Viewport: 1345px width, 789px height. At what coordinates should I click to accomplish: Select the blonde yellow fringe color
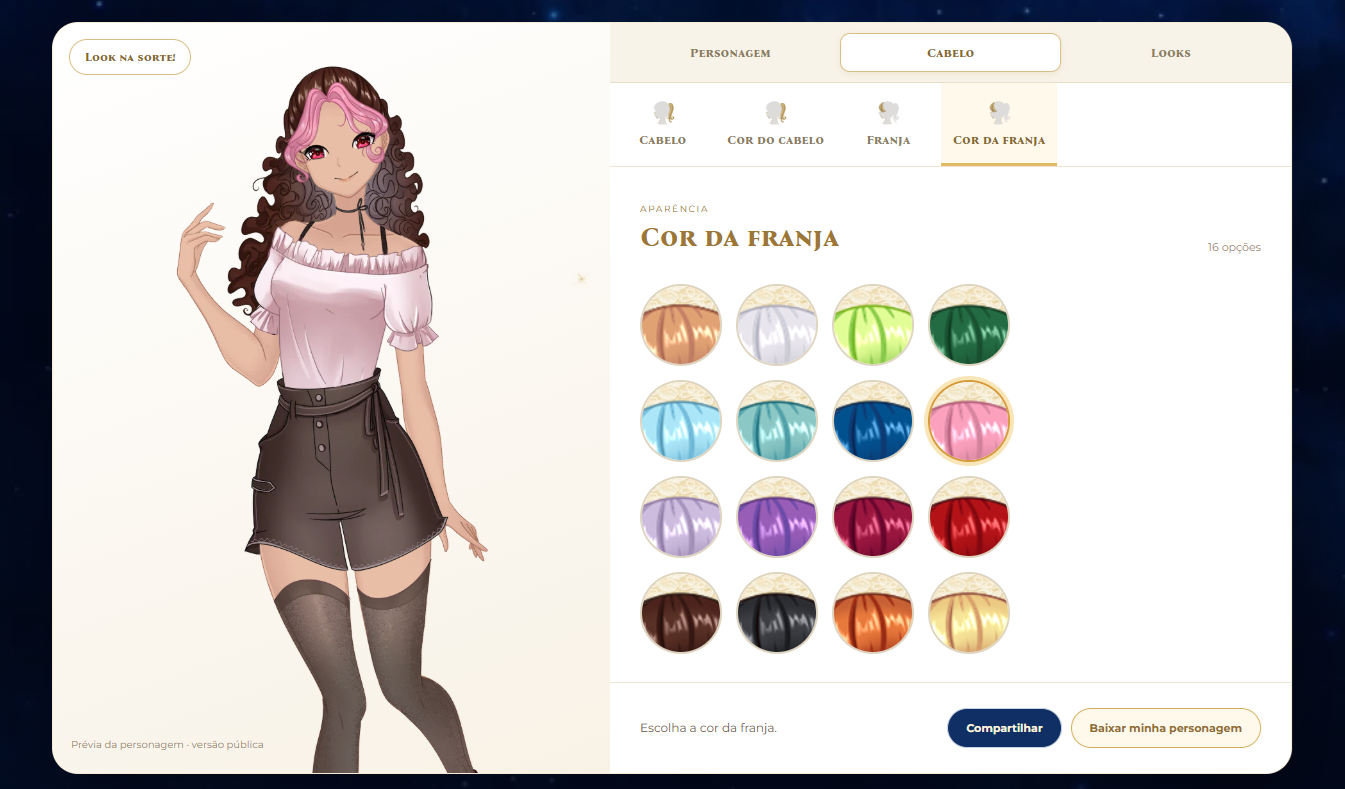tap(969, 613)
